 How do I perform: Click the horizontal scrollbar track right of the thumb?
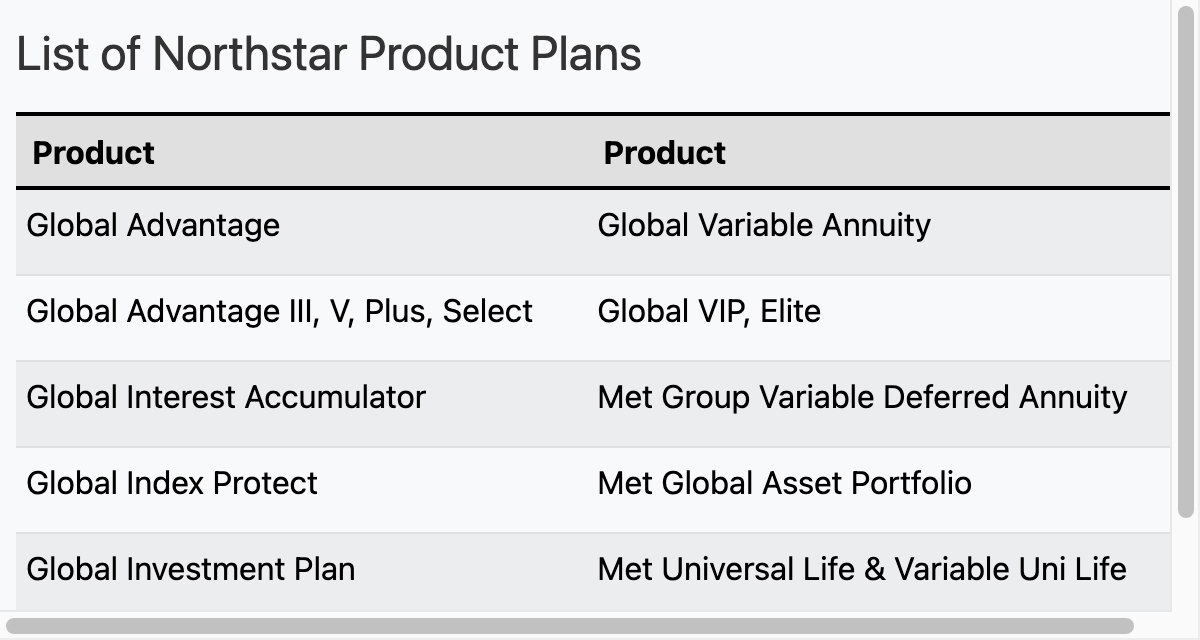tap(1152, 626)
